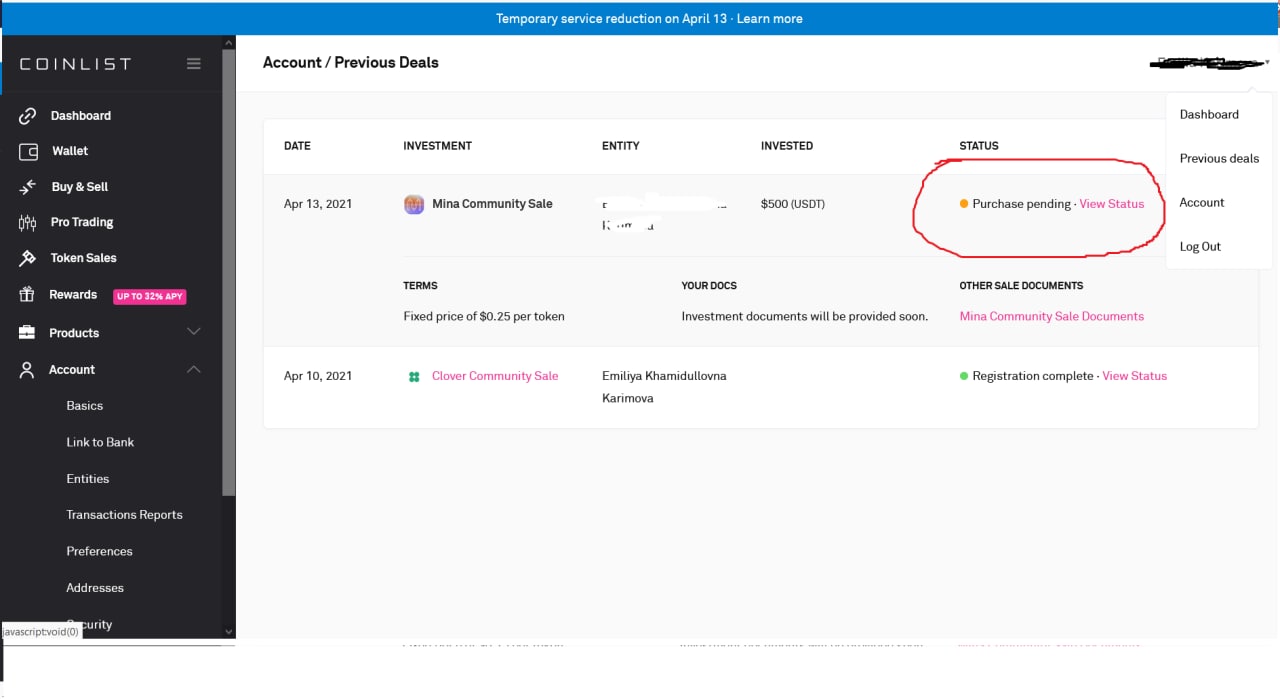Click the CoinList logo
Image resolution: width=1280 pixels, height=699 pixels.
75,64
